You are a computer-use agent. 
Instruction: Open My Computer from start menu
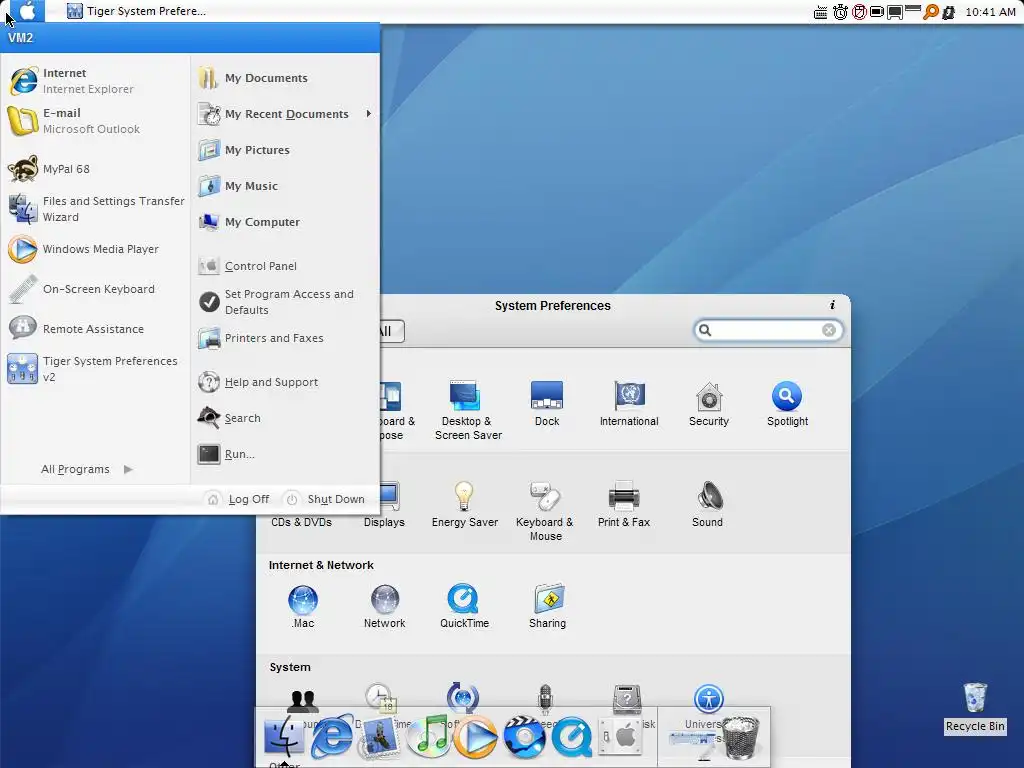click(285, 222)
